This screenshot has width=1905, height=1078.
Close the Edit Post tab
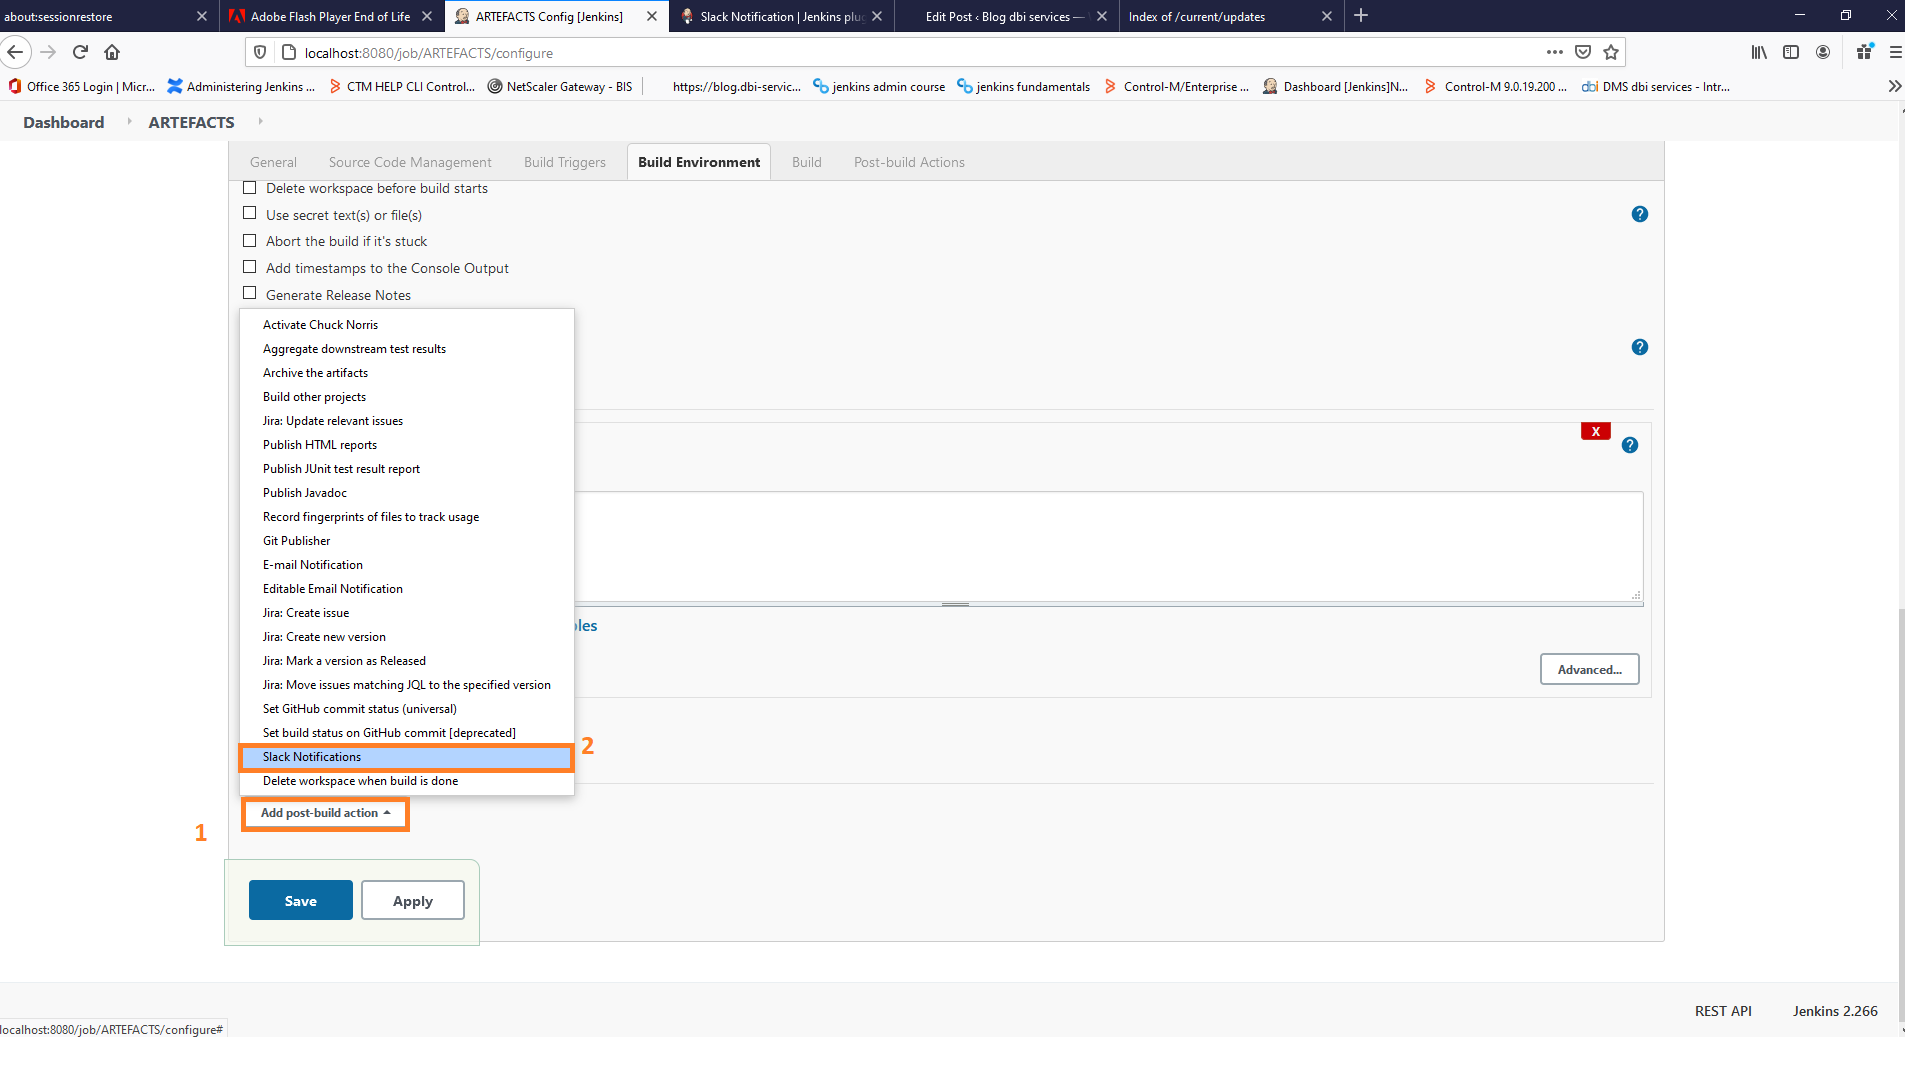(x=1102, y=16)
